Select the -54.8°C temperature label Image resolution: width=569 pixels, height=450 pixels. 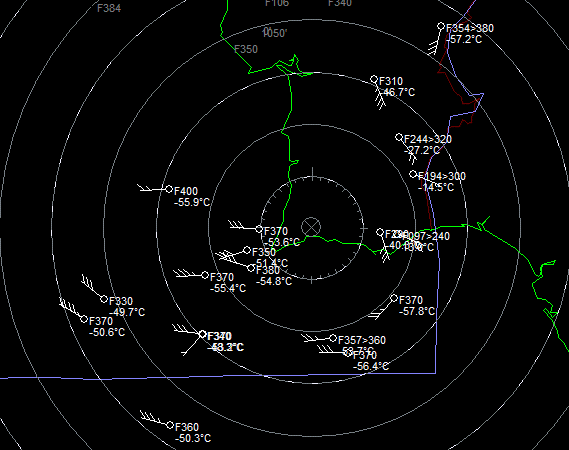click(274, 281)
